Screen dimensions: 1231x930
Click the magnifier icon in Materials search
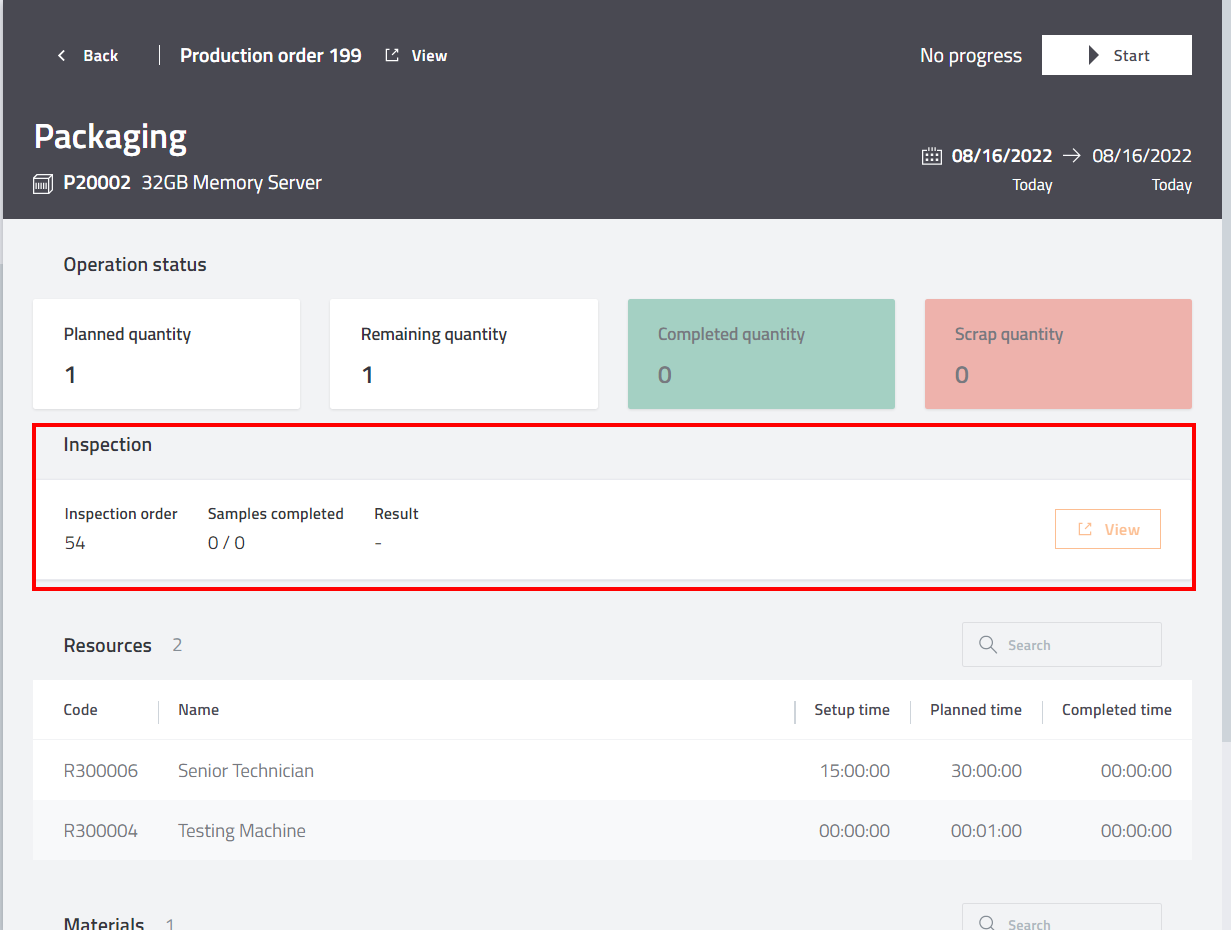coord(988,923)
